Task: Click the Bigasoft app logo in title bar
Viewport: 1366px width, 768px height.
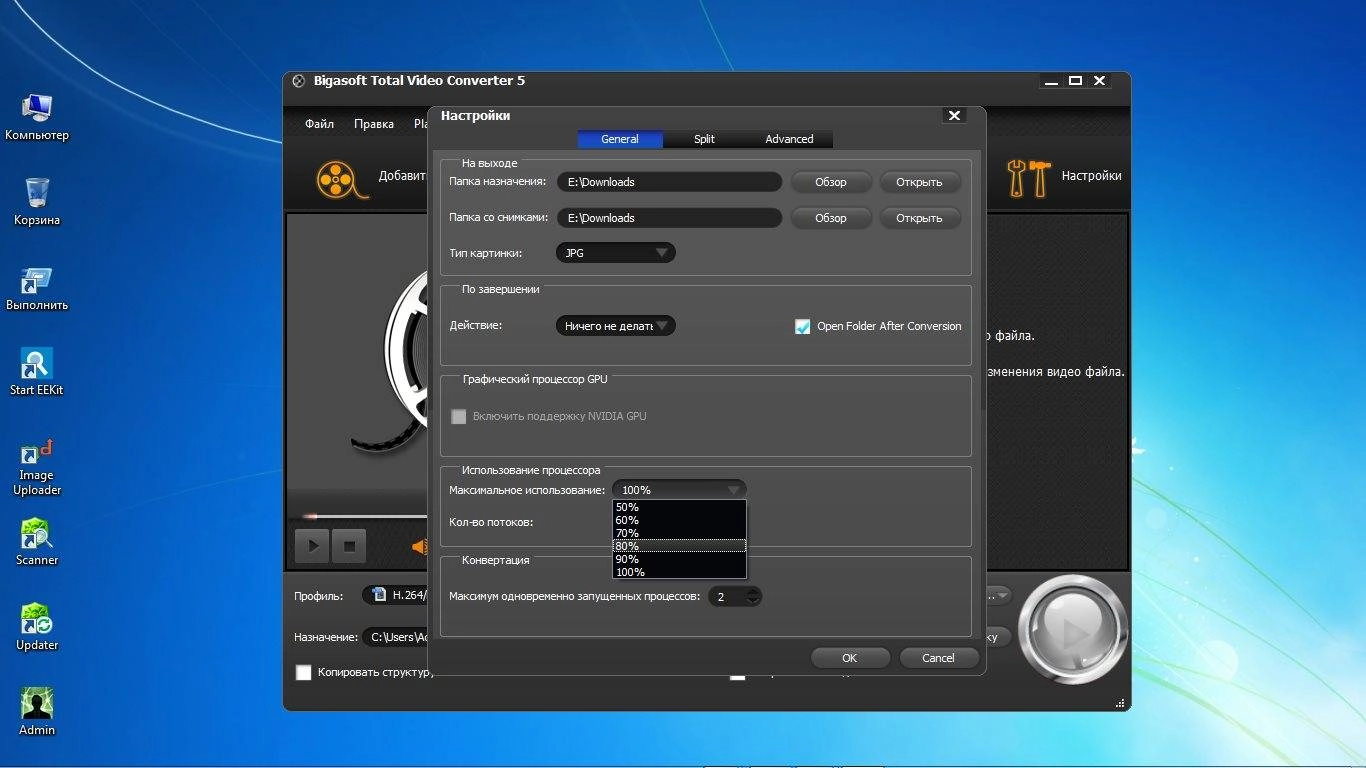Action: 298,81
